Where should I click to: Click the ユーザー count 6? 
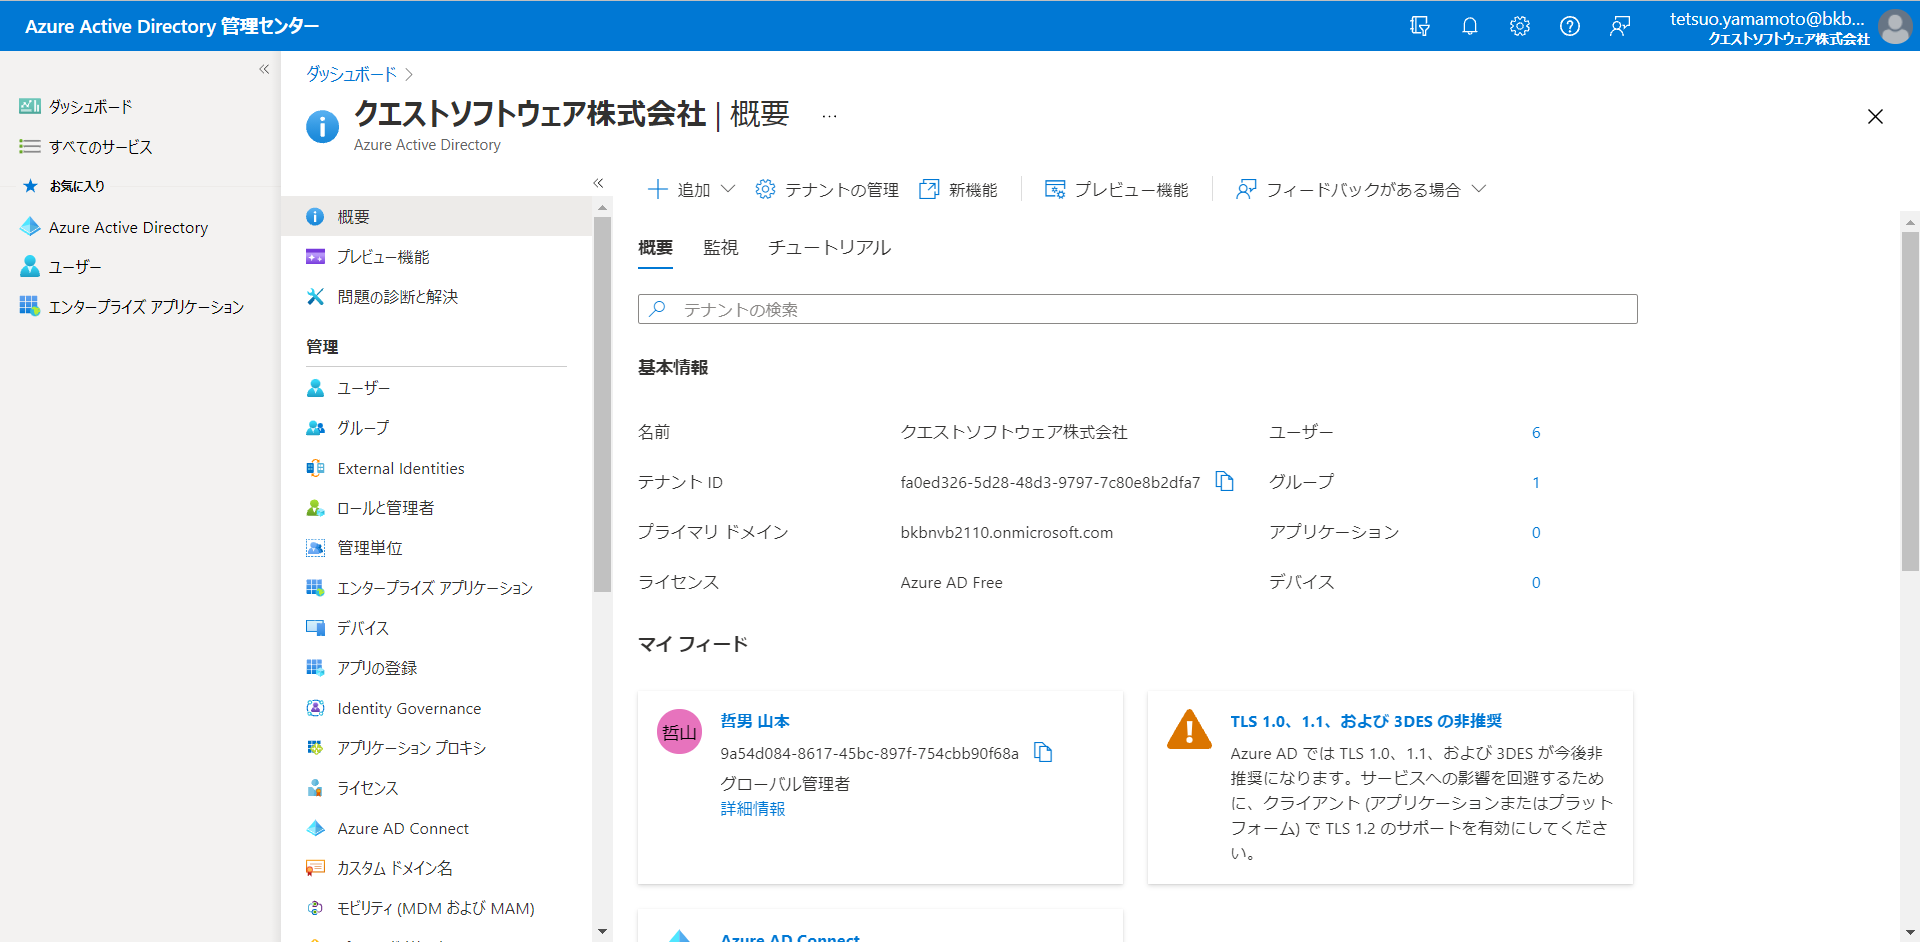[1536, 432]
